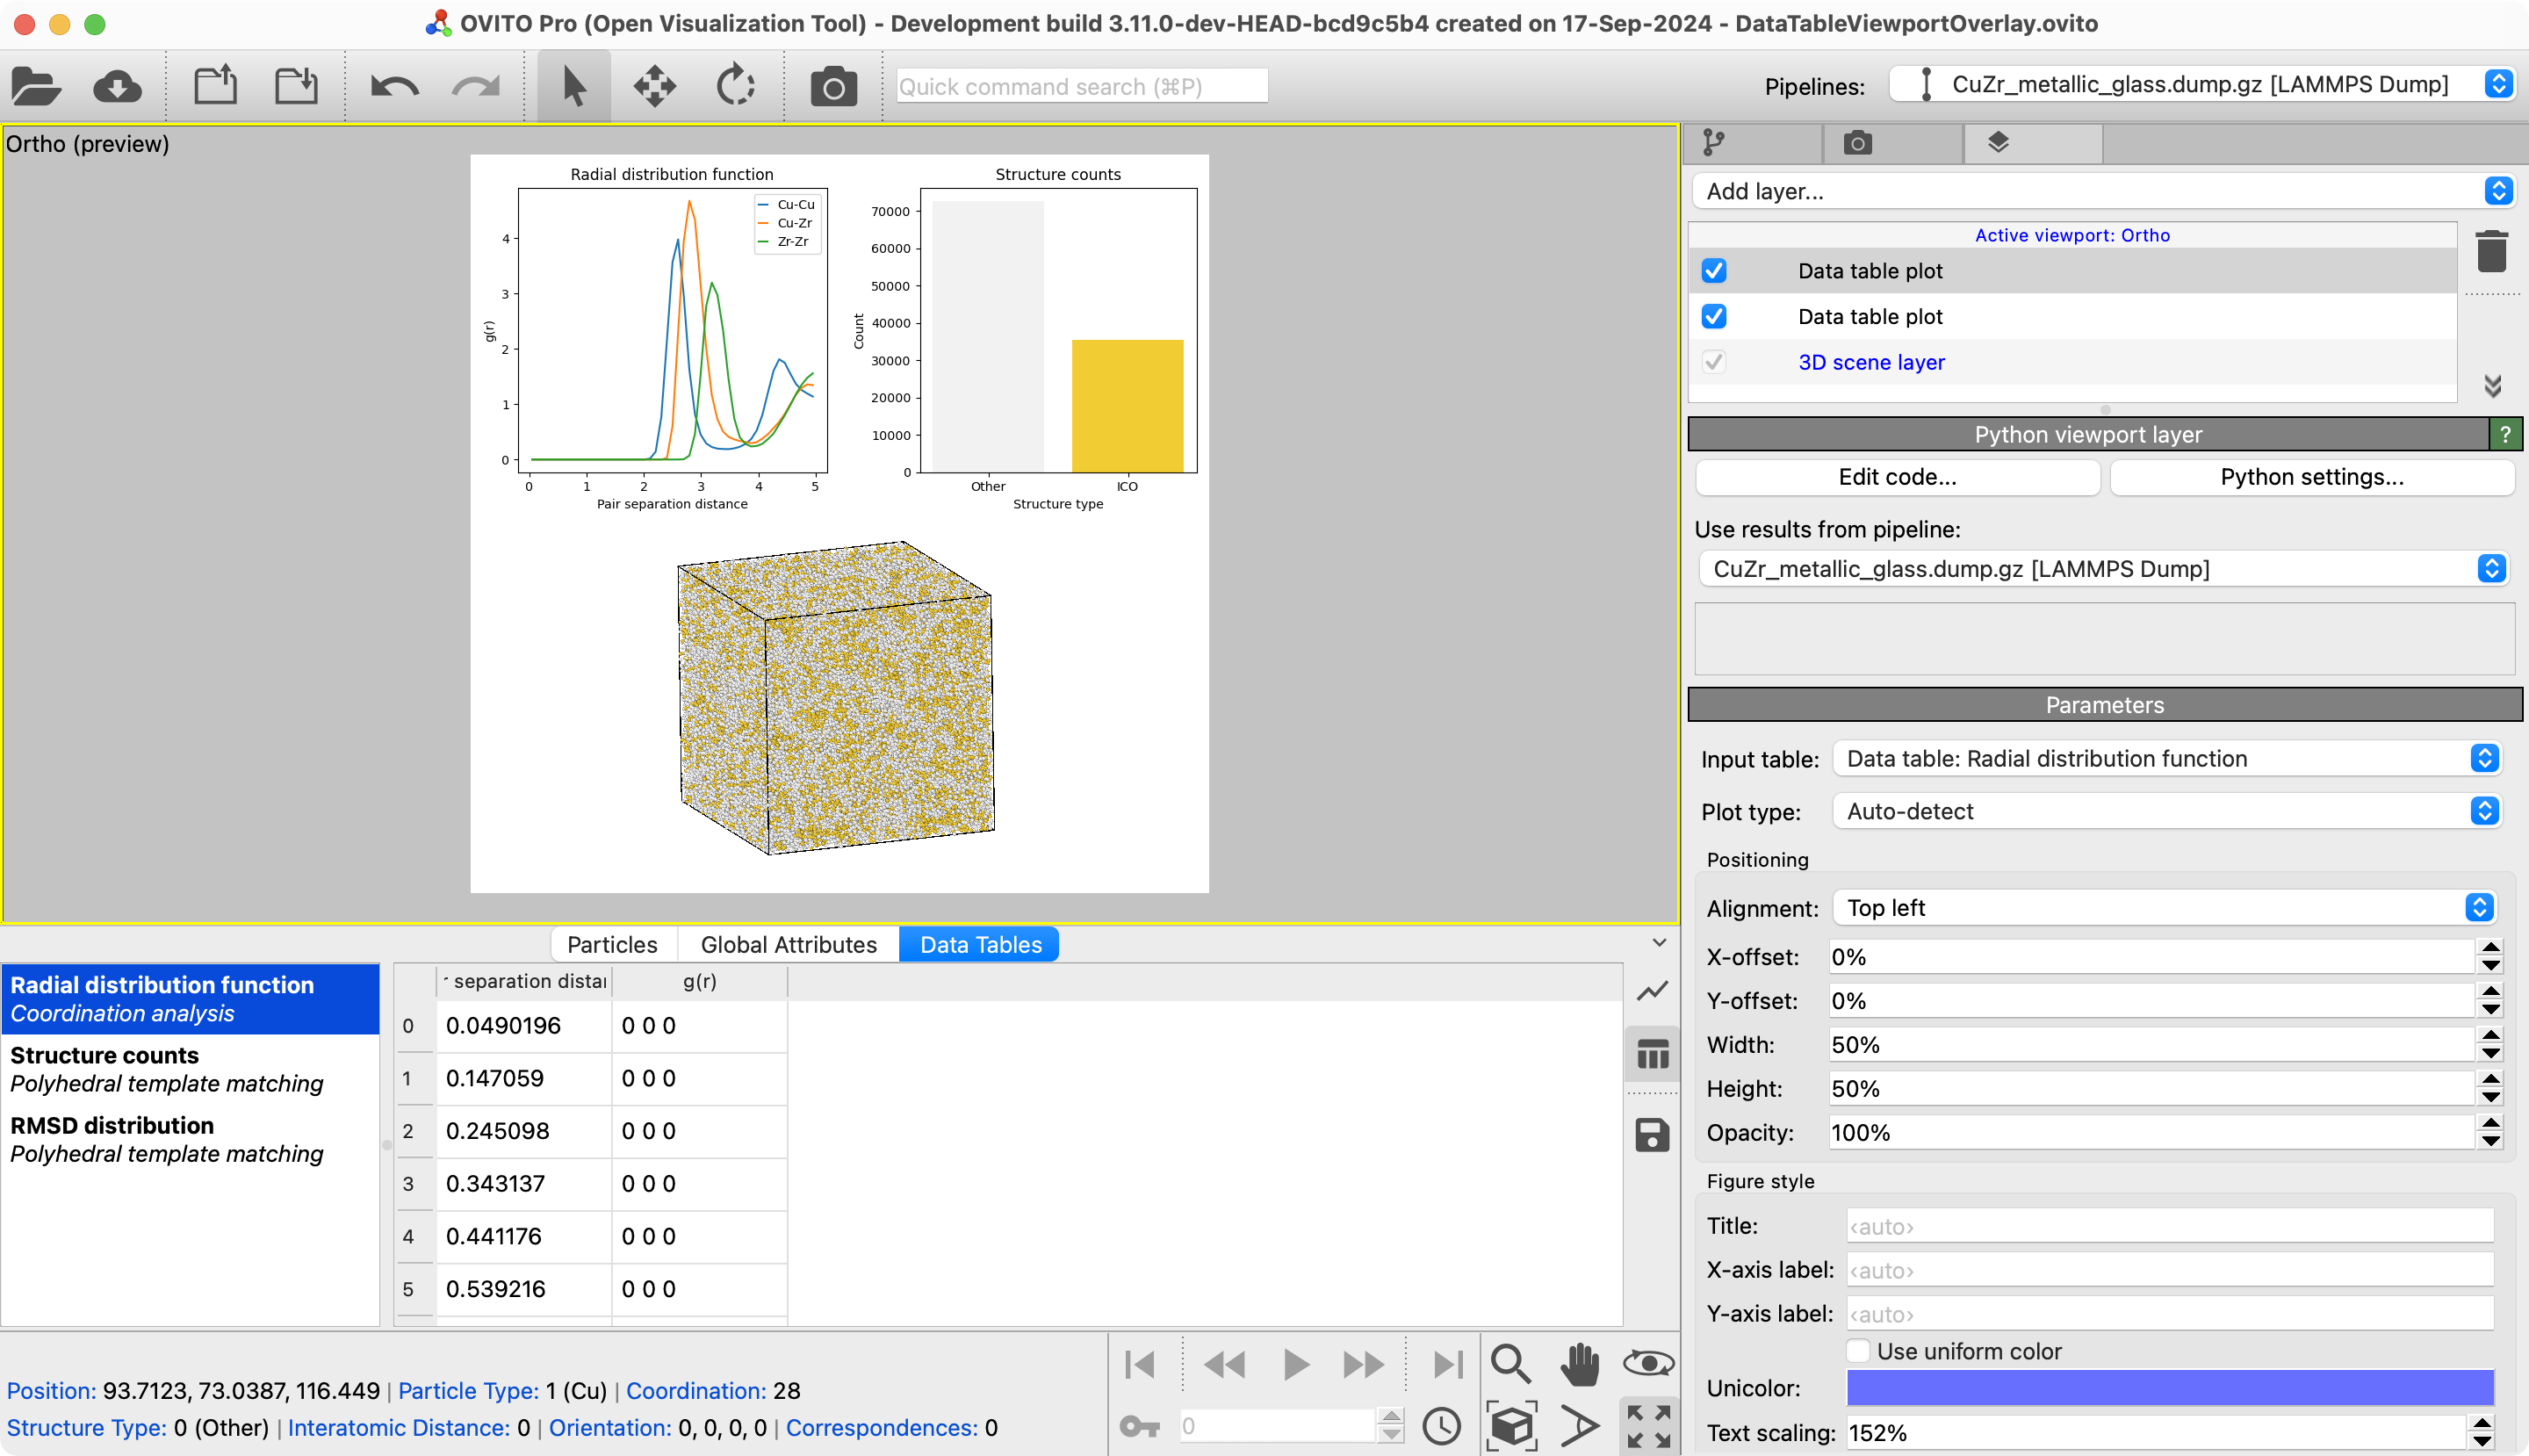
Task: Delete the selected layer with the trash icon
Action: (2491, 251)
